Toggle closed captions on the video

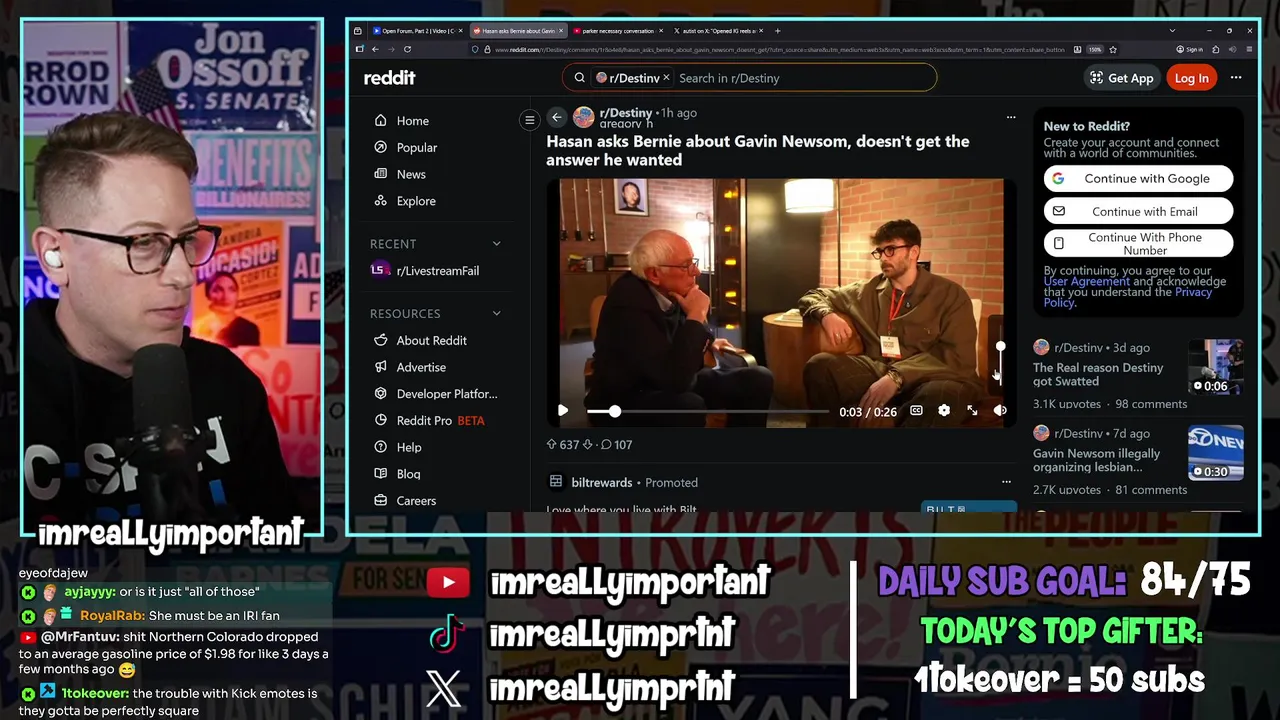point(916,411)
